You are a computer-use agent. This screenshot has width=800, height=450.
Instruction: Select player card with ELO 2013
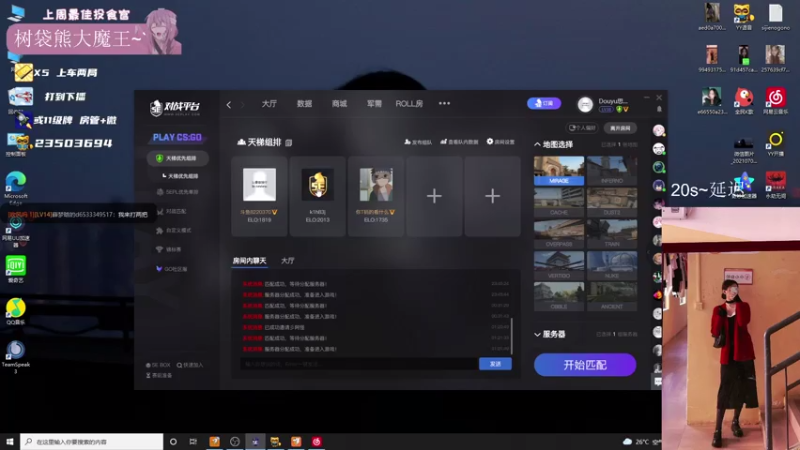point(317,196)
